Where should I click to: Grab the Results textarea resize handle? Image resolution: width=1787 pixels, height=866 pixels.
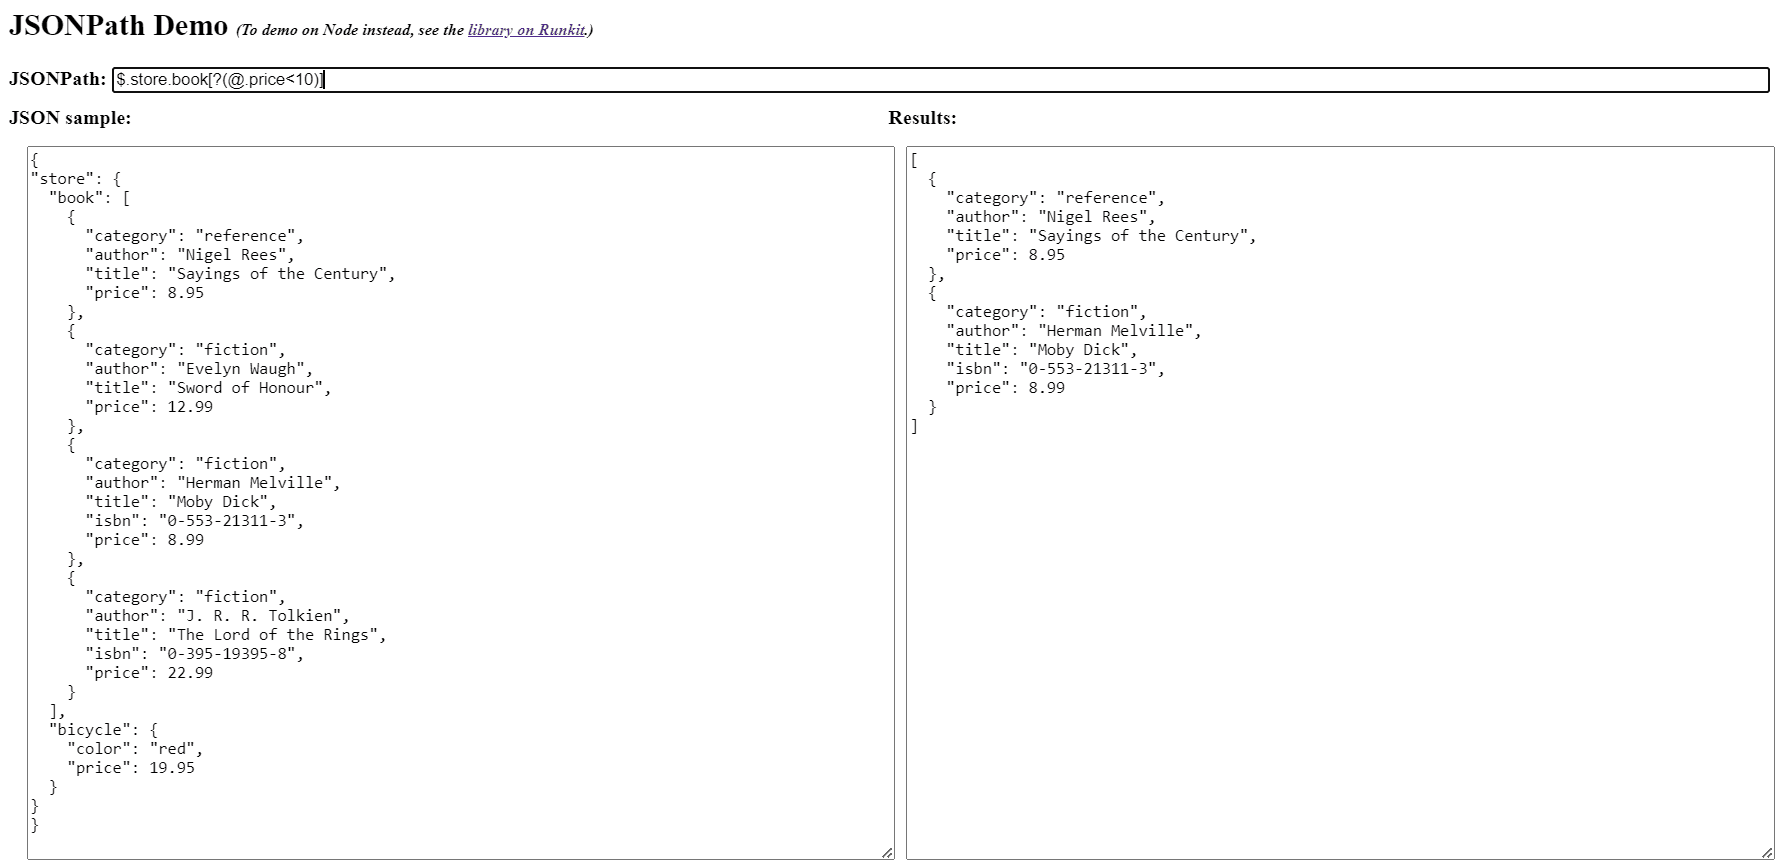(1766, 852)
